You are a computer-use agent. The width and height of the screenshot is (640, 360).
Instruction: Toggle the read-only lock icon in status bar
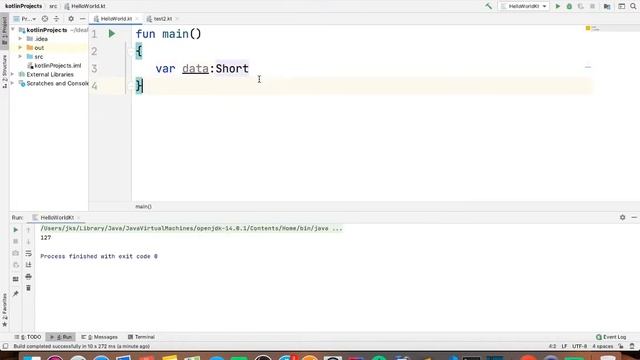(x=621, y=346)
